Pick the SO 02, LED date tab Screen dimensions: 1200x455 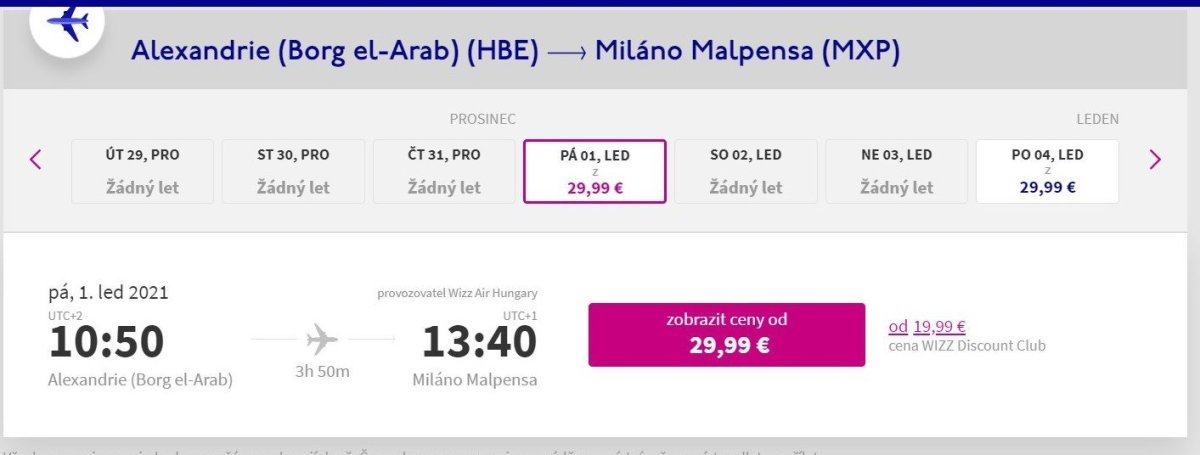(x=746, y=171)
